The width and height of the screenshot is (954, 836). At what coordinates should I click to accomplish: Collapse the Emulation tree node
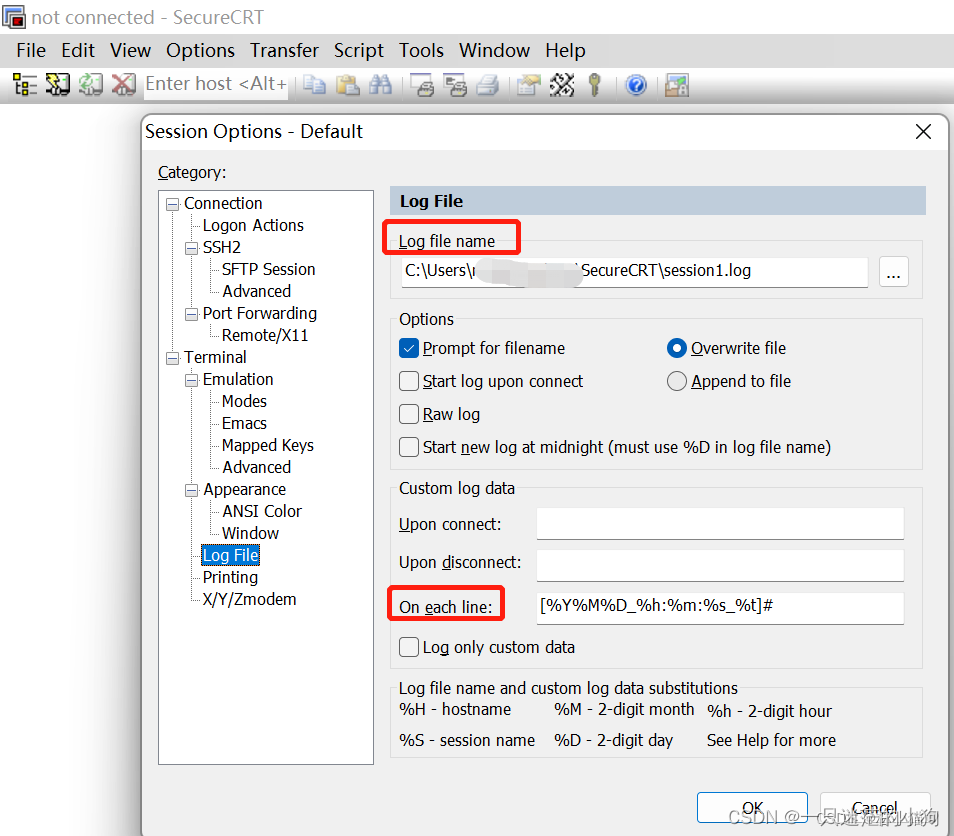coord(192,380)
